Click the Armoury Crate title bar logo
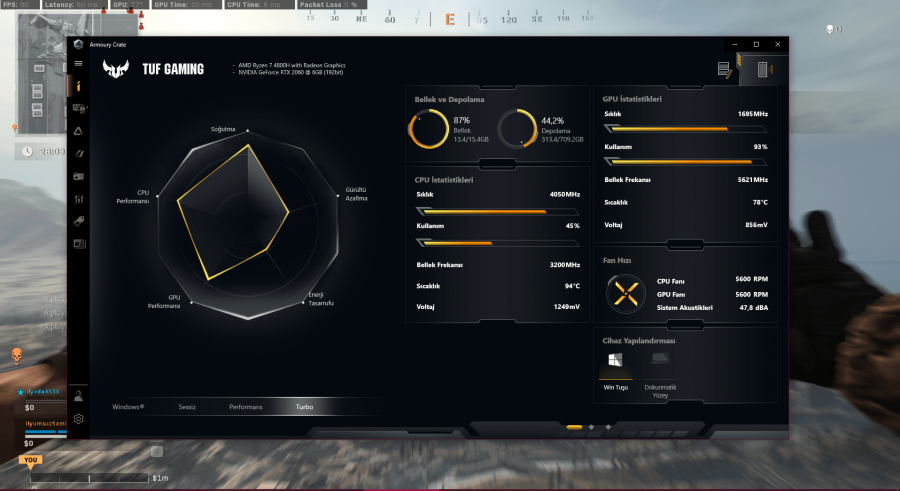 pyautogui.click(x=78, y=44)
